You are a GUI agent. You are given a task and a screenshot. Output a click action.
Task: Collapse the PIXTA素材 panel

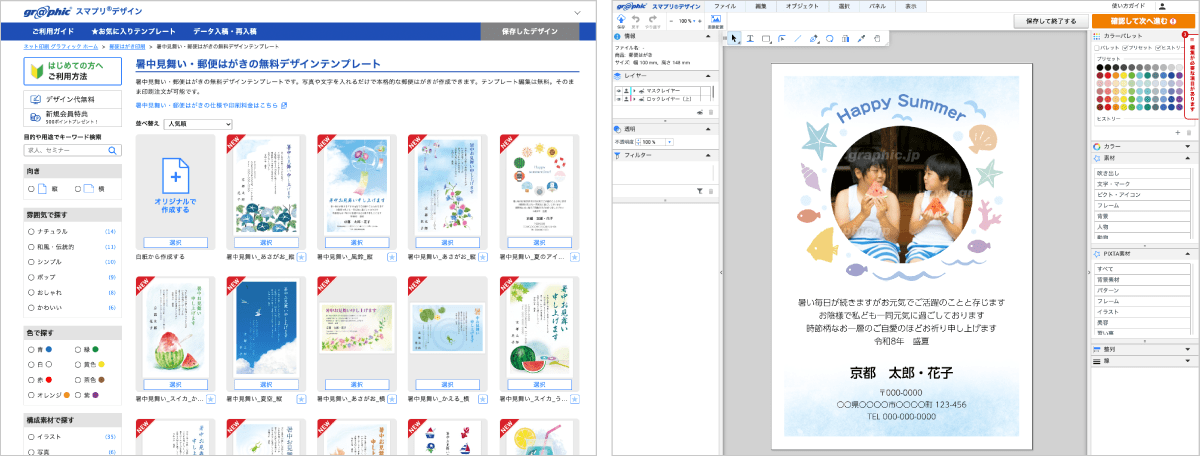[x=1188, y=255]
